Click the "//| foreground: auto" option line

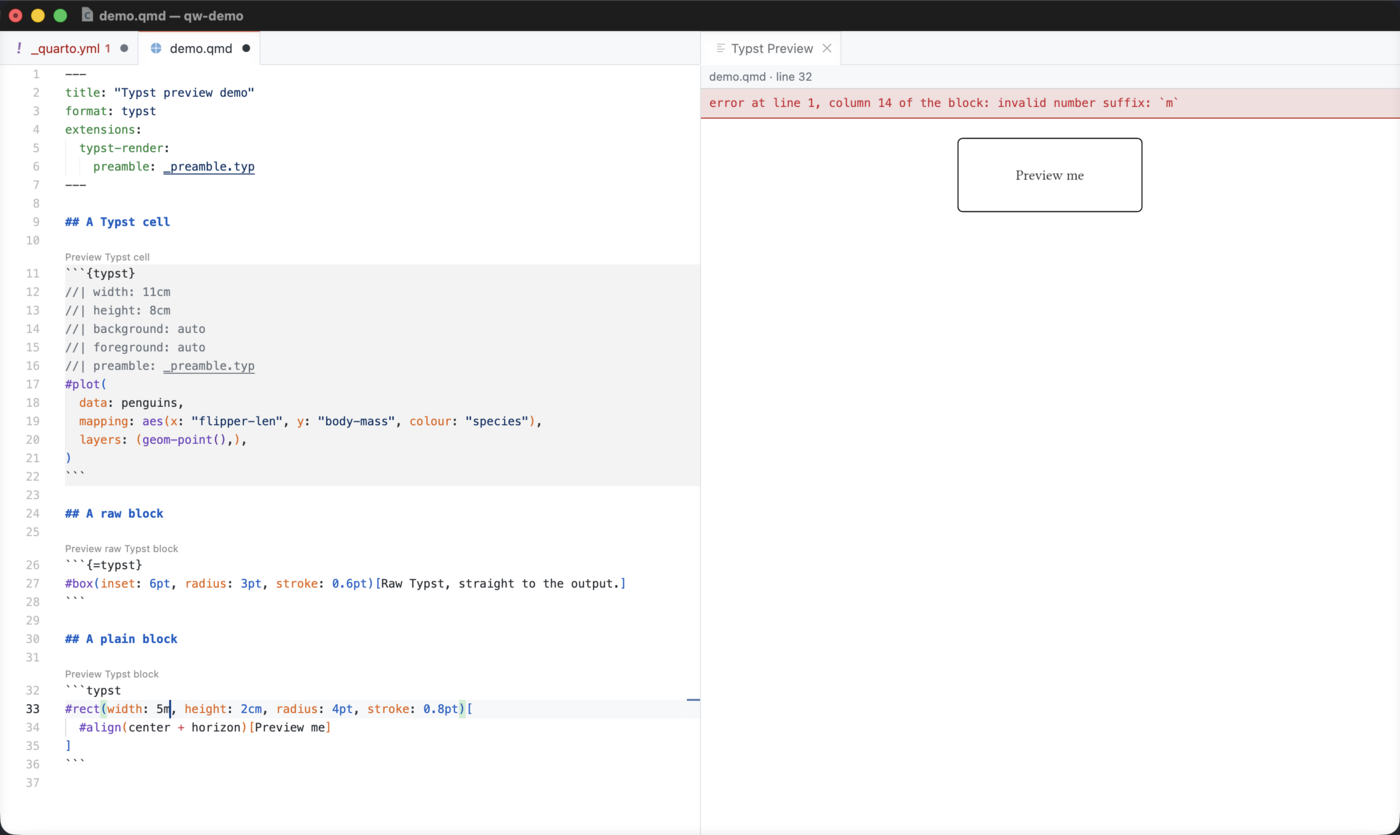pyautogui.click(x=135, y=348)
